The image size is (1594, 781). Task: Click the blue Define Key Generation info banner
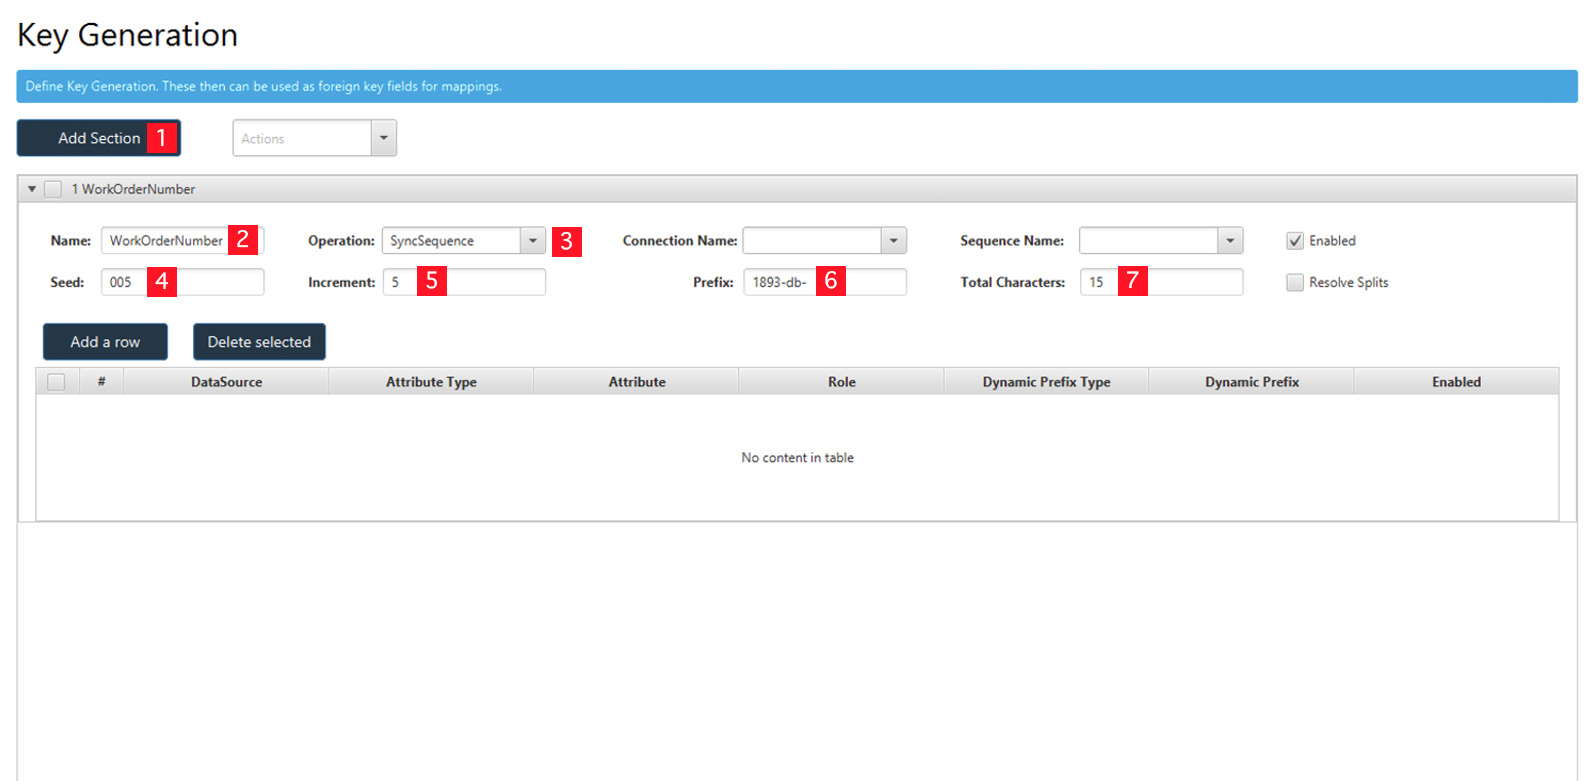[797, 86]
